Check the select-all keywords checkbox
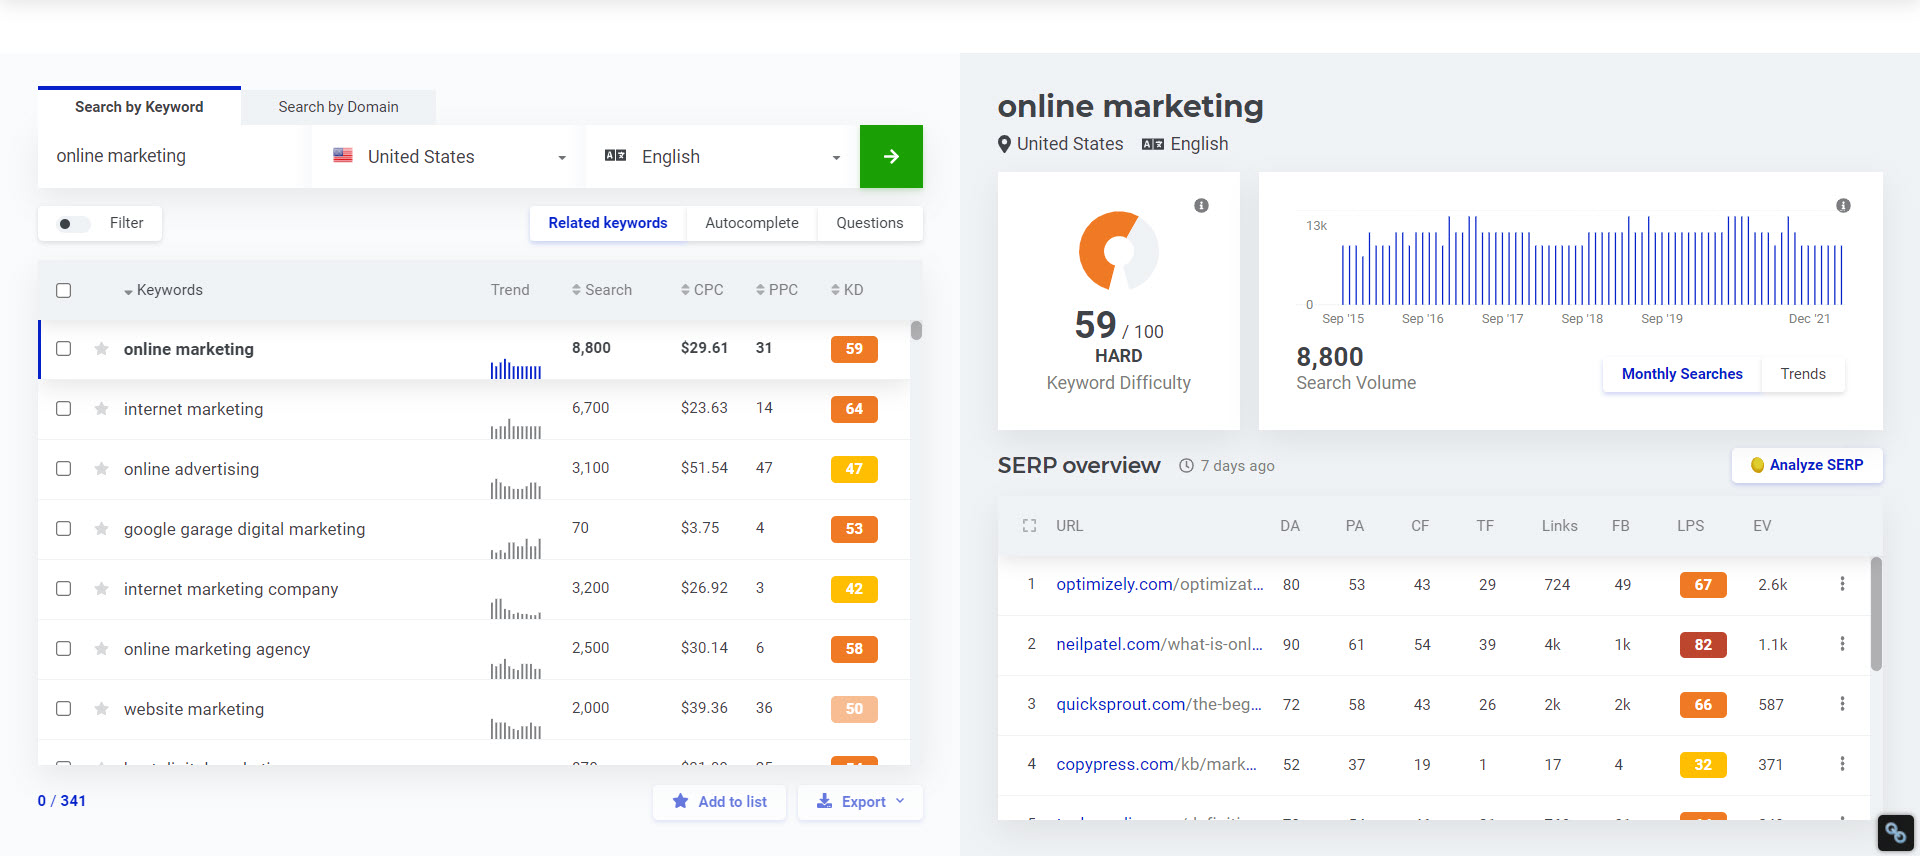The height and width of the screenshot is (856, 1920). click(64, 291)
